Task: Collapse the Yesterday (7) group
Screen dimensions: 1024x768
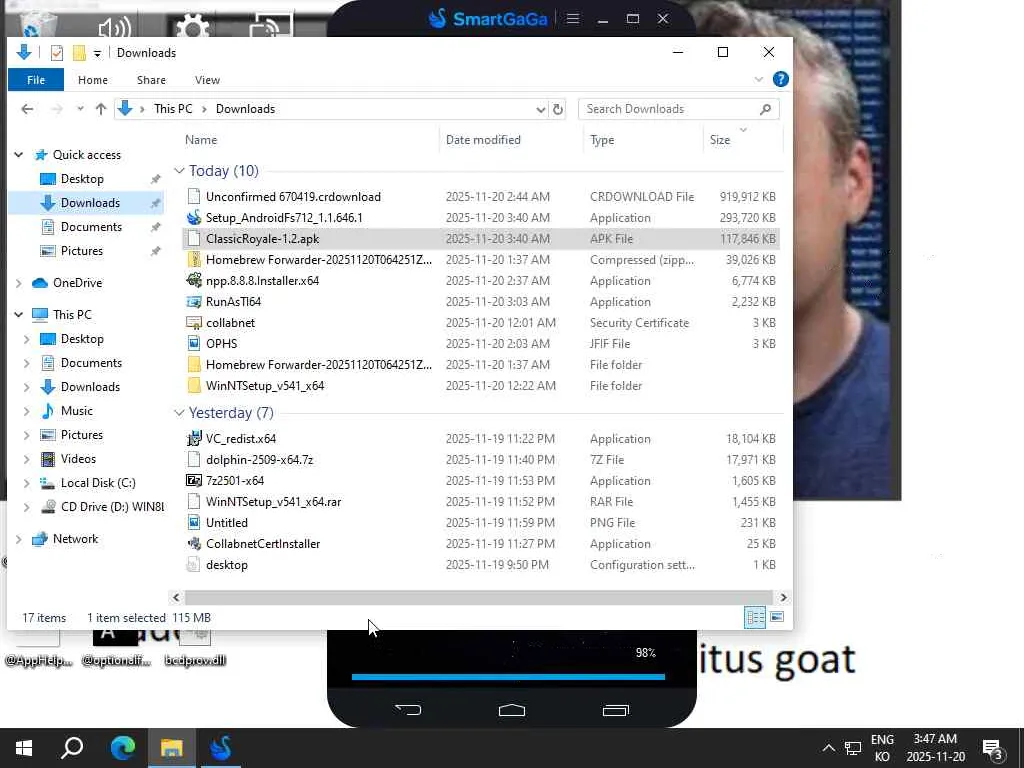Action: 179,413
